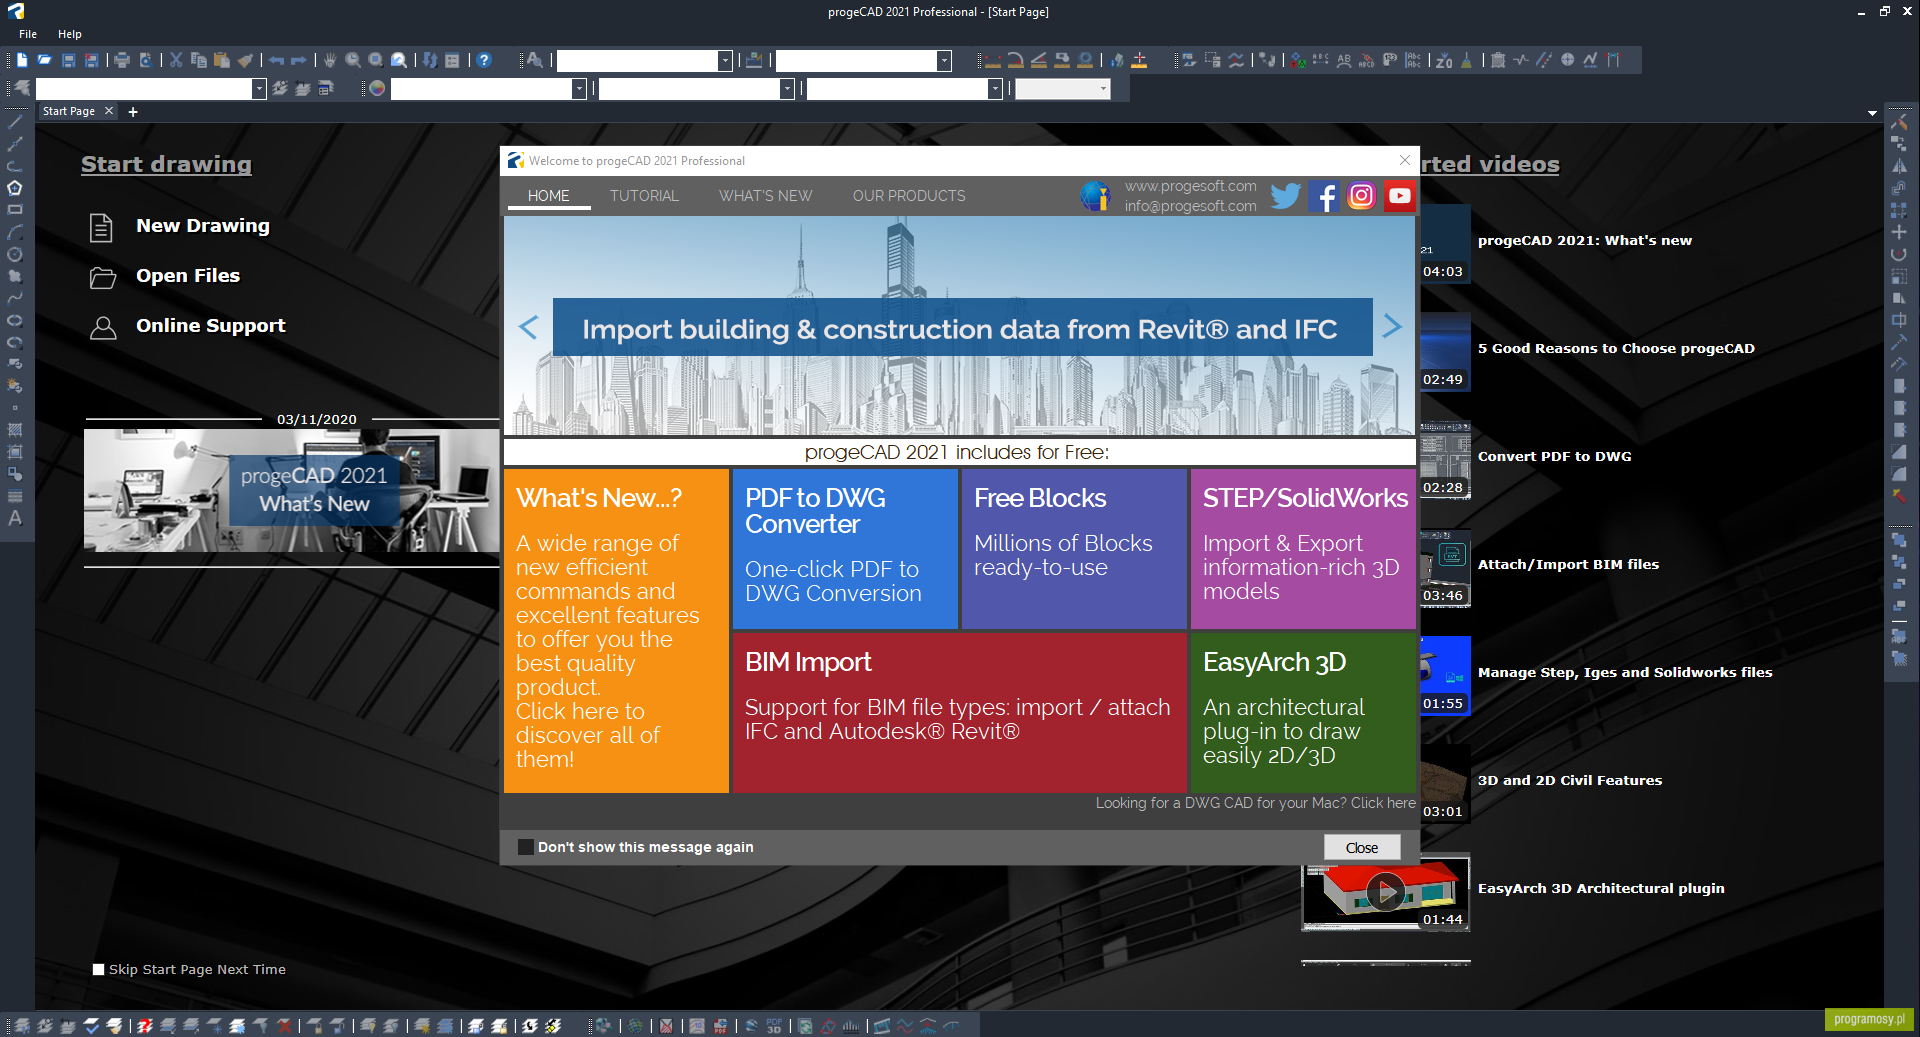Screen dimensions: 1920x1037
Task: Check Skip Start Page Next Time
Action: pos(98,969)
